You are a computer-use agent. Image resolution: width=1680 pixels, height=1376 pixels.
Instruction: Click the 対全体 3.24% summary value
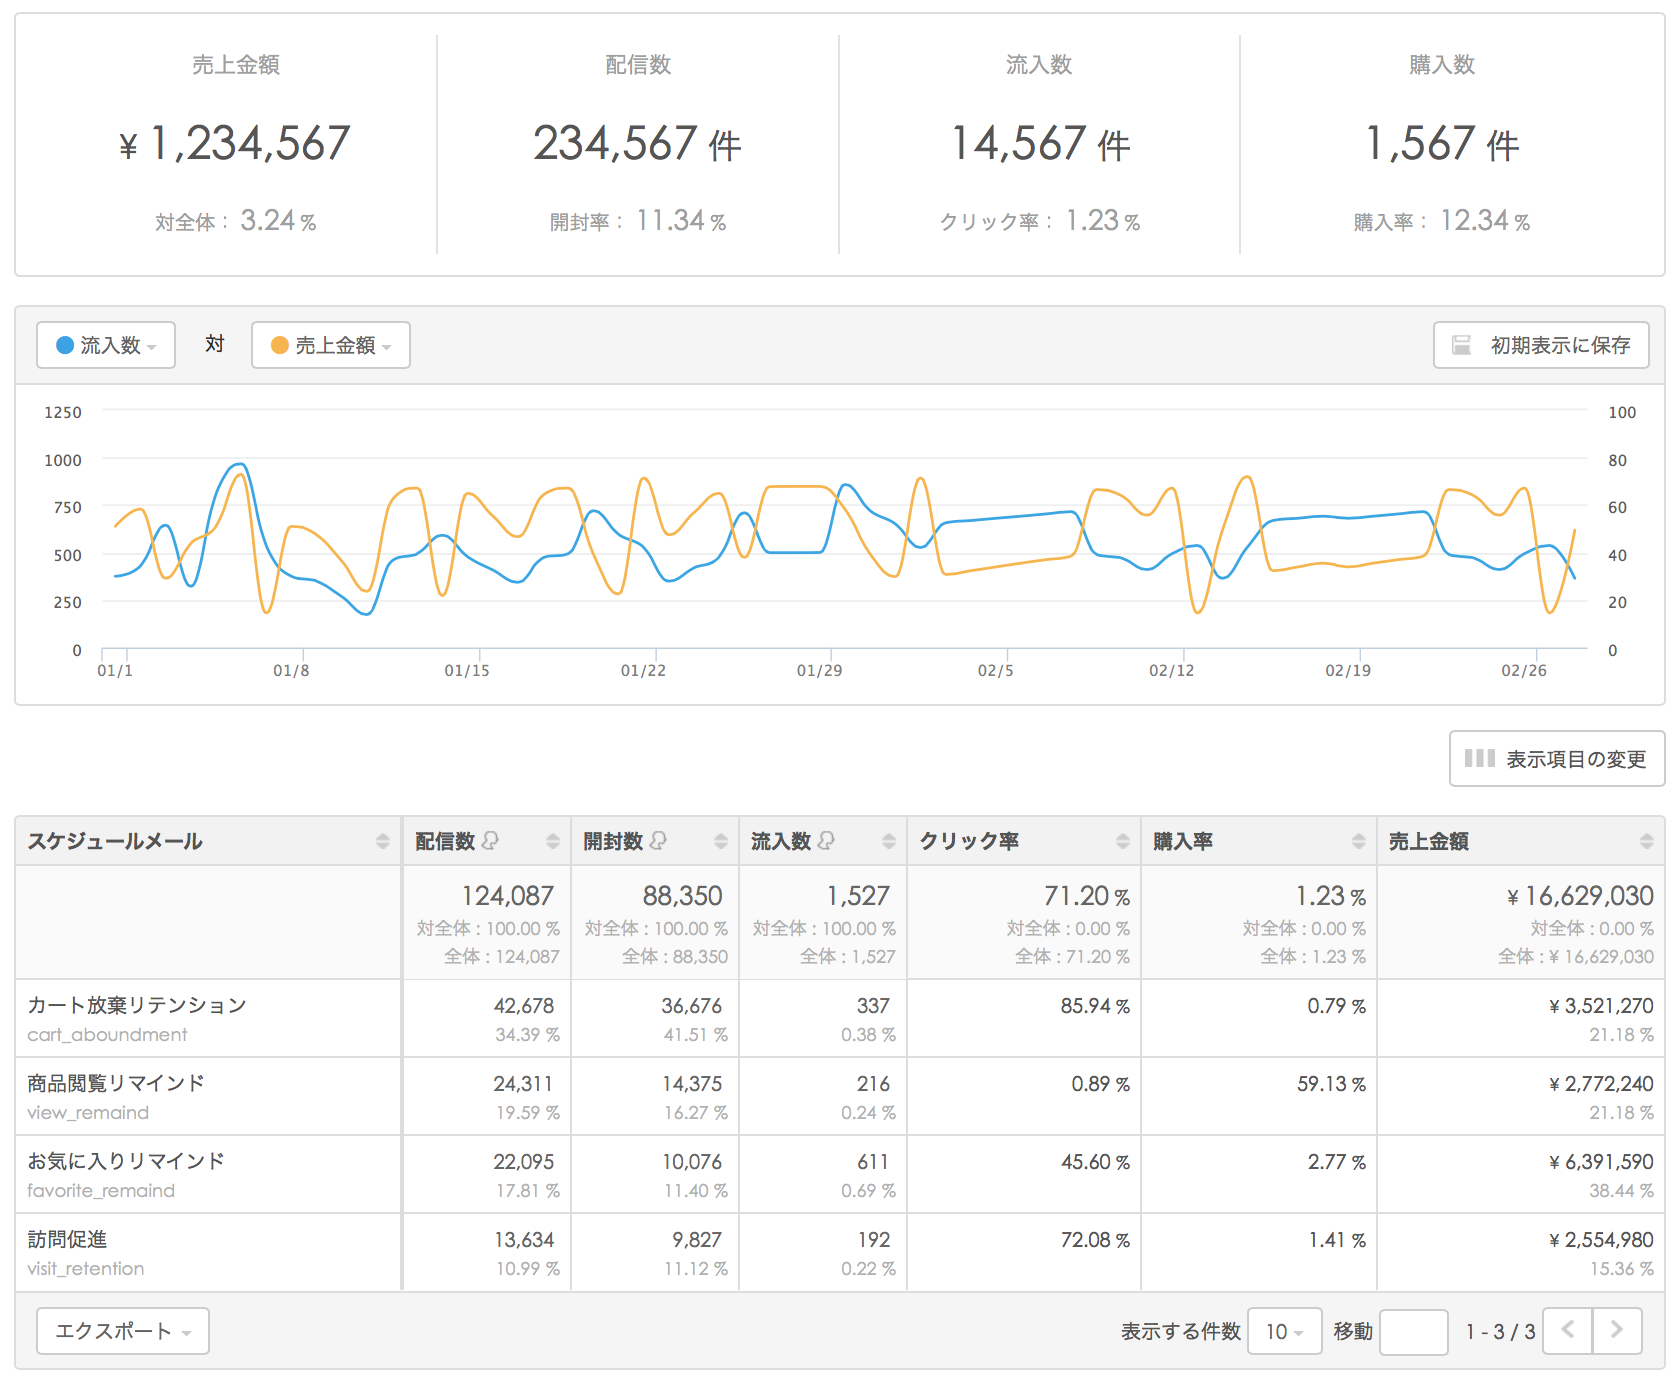278,220
